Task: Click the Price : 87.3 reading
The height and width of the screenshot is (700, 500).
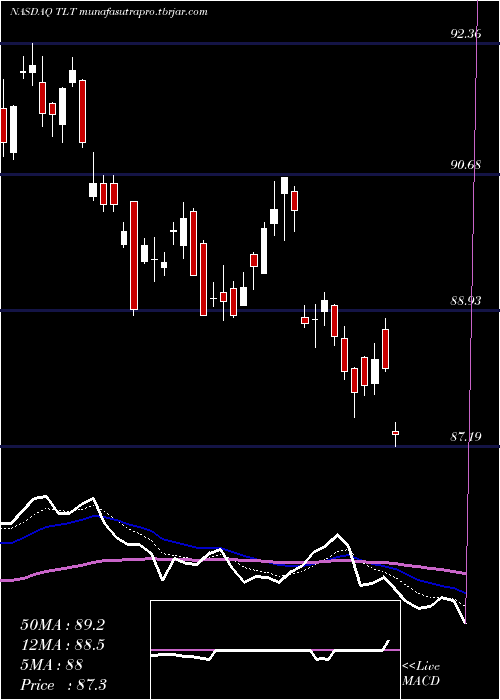Action: 63,685
